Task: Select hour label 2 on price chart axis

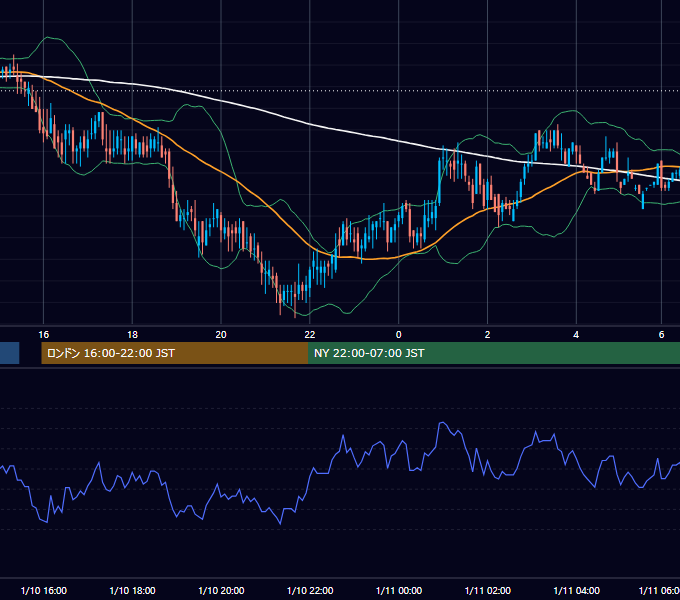Action: (x=487, y=335)
